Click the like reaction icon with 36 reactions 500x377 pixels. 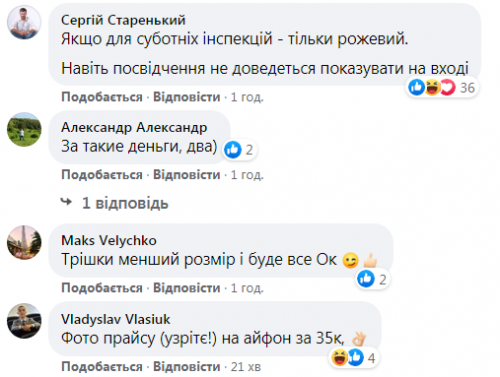(416, 88)
